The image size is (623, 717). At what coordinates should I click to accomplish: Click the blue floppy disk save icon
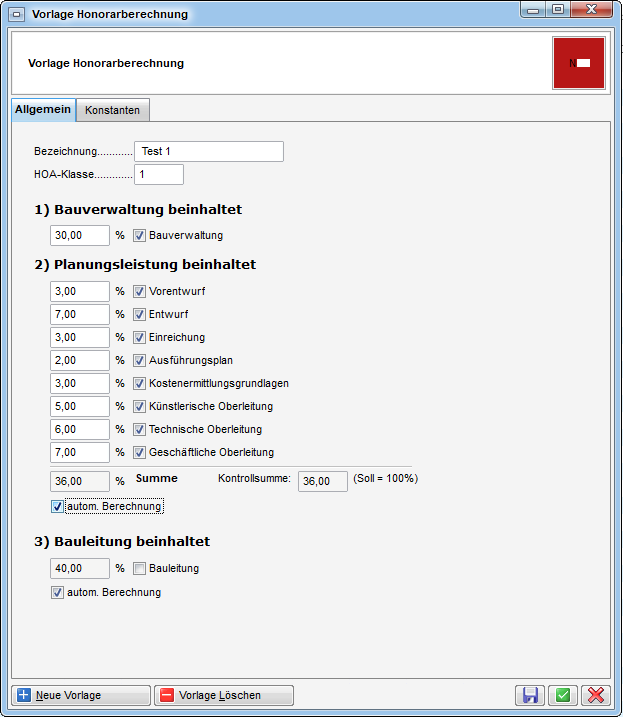click(530, 695)
